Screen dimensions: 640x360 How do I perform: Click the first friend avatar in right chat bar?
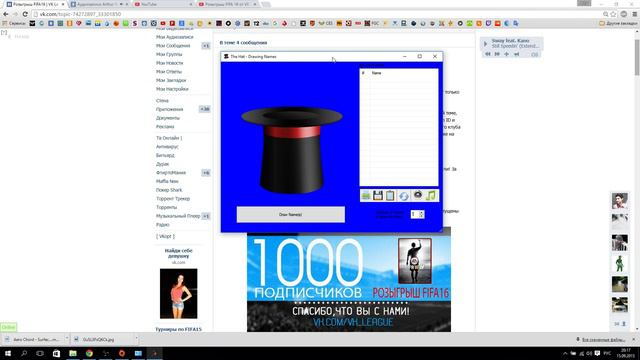620,200
